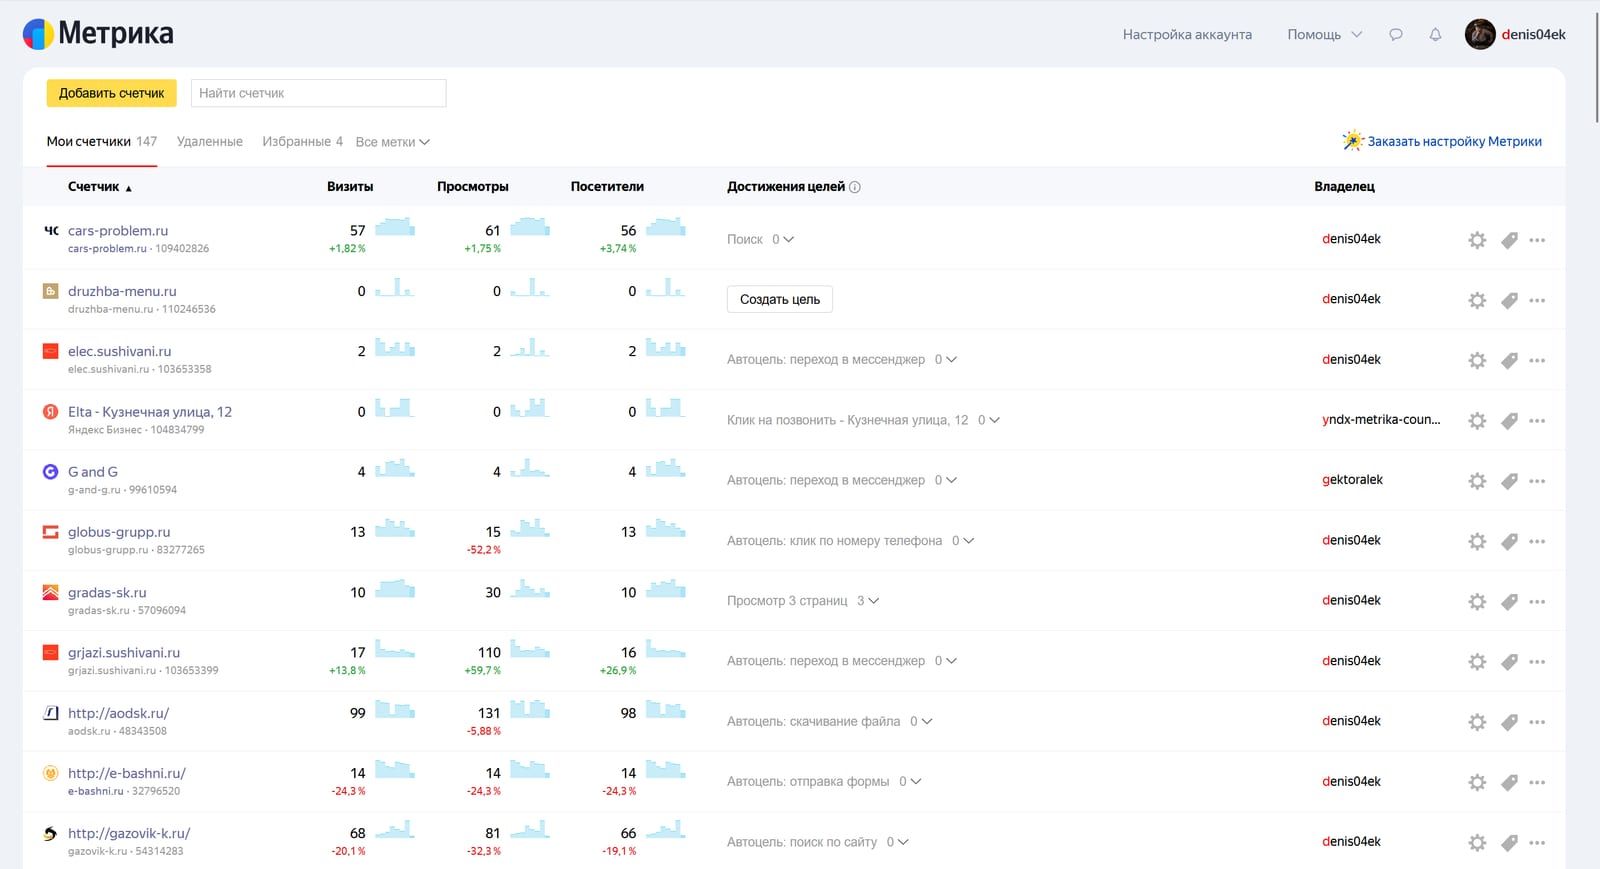Show info tooltip for Достижения целей
1600x869 pixels.
pyautogui.click(x=855, y=187)
